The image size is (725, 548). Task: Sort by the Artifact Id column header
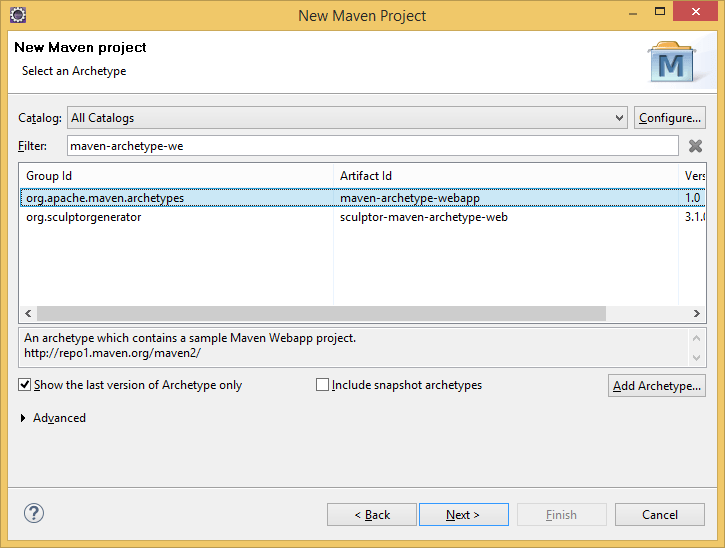click(x=506, y=176)
